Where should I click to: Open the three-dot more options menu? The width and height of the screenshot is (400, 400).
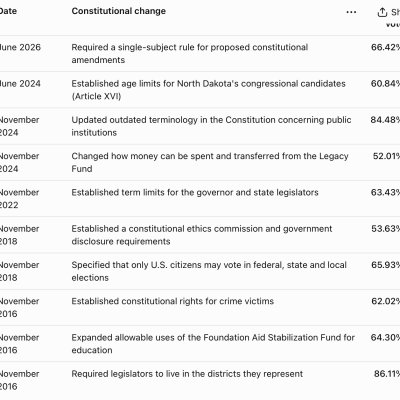click(351, 12)
